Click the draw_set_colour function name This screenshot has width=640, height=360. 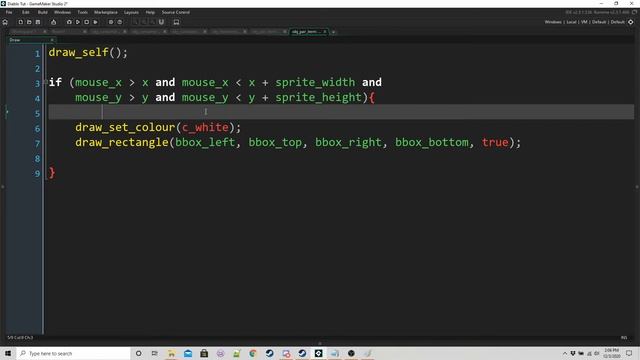(x=125, y=127)
